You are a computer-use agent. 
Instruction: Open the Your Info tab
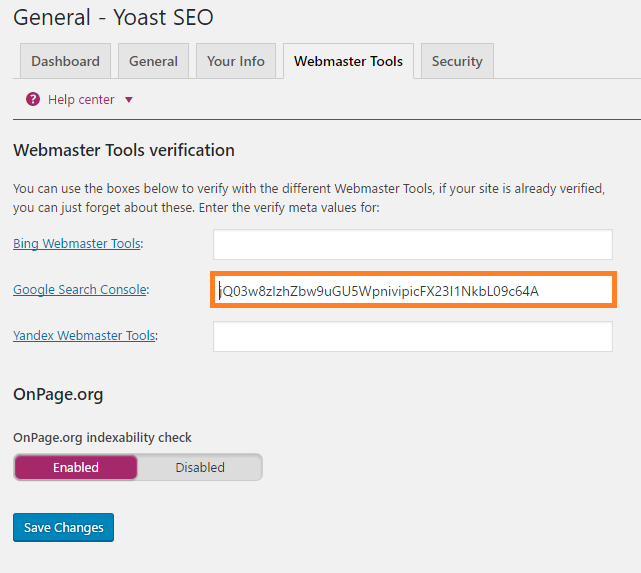[x=236, y=61]
